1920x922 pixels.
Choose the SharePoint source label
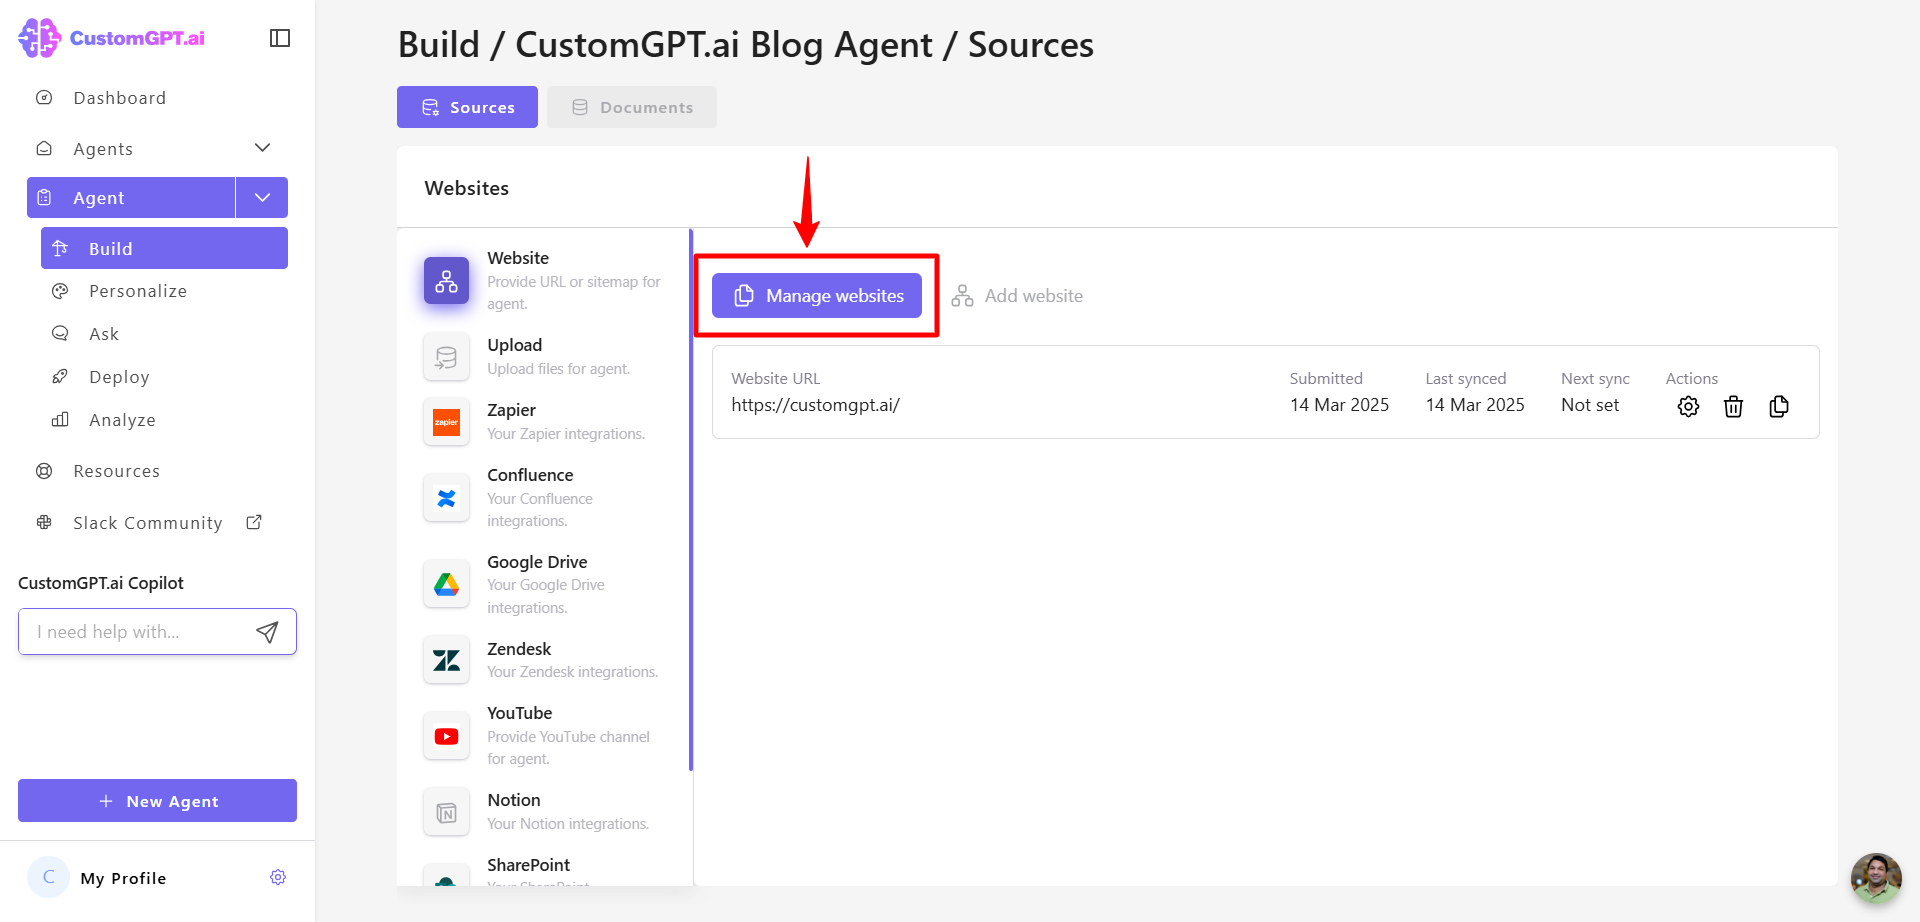pos(528,865)
